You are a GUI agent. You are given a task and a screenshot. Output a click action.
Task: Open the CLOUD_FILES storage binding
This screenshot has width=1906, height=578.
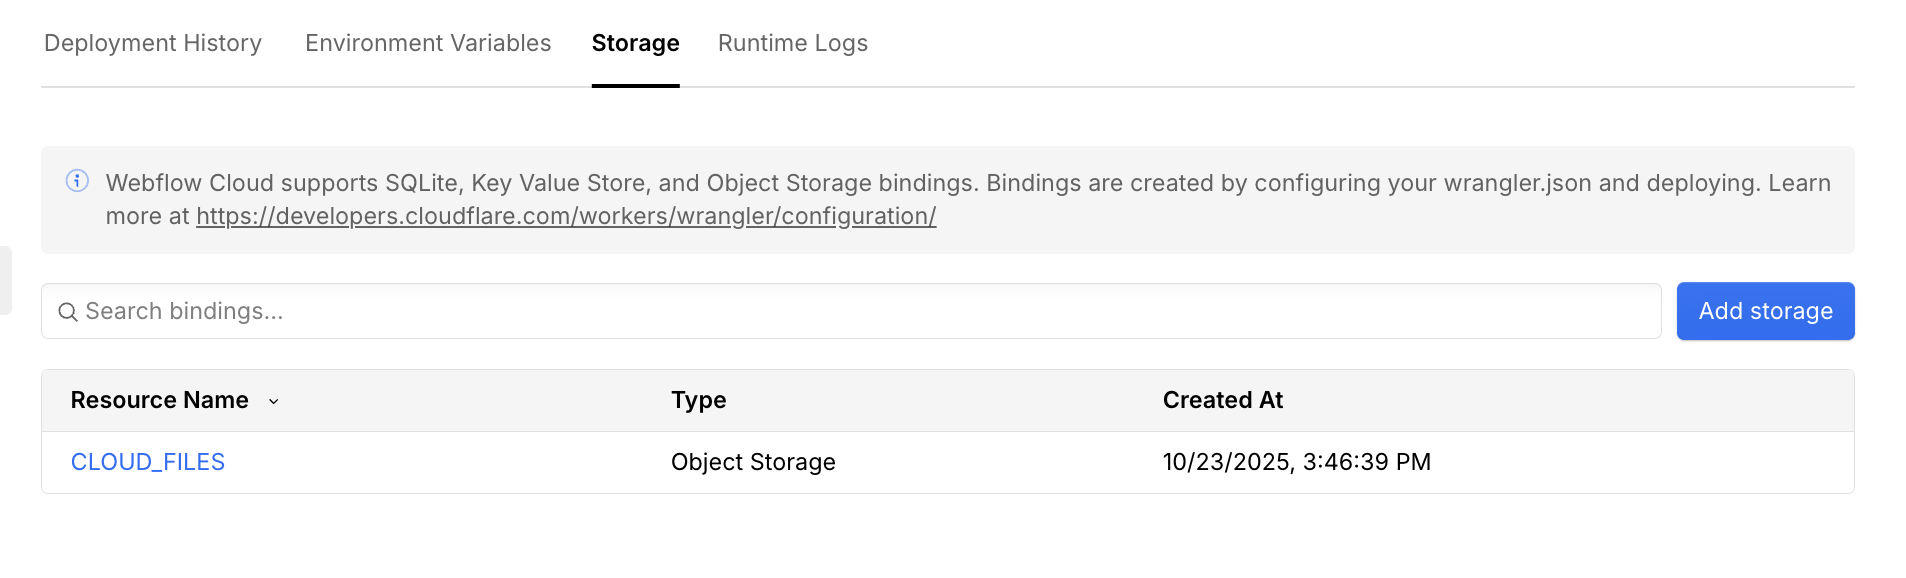click(147, 461)
